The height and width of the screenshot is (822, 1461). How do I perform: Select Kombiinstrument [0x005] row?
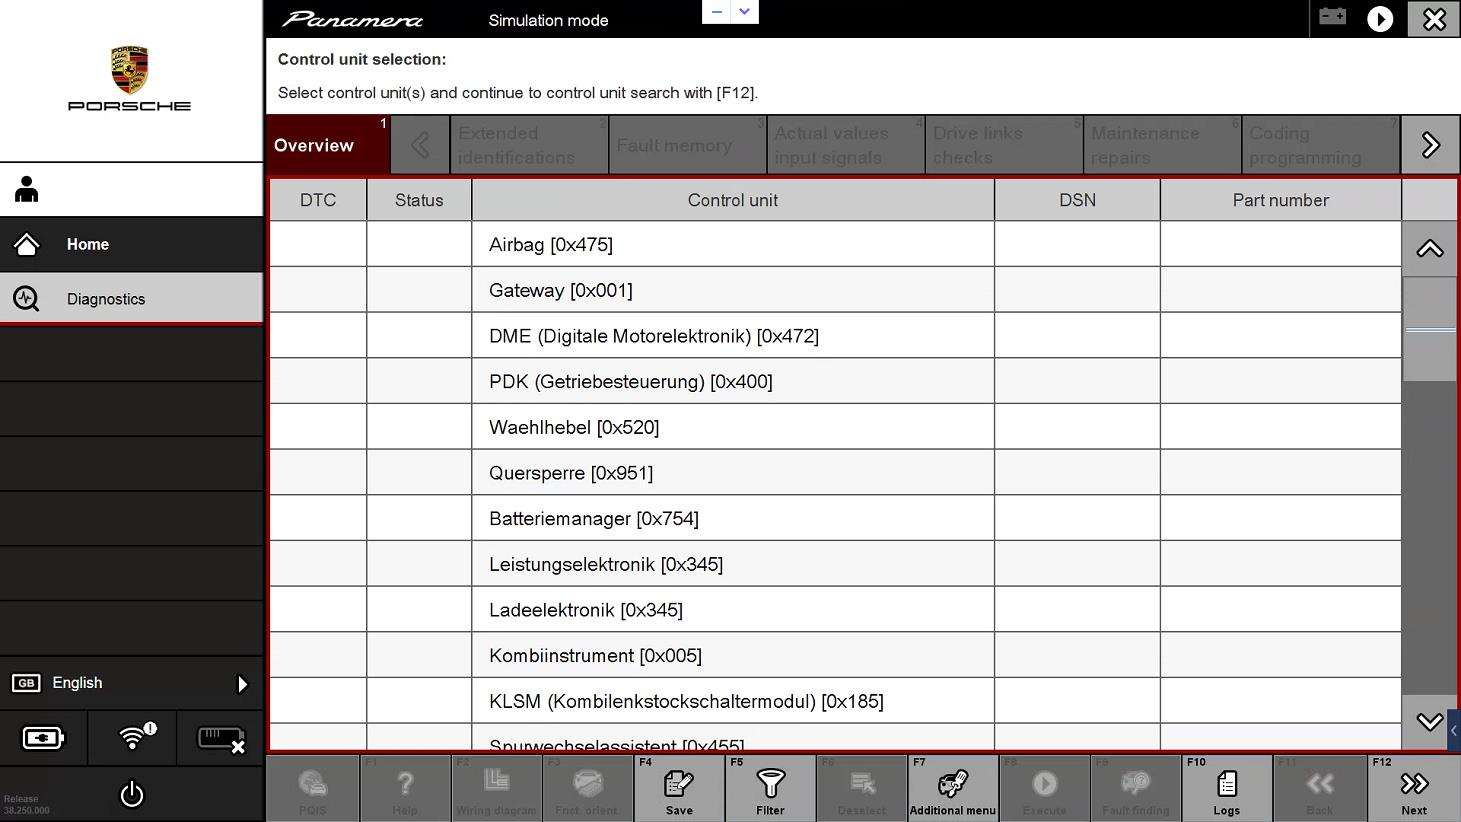[835, 655]
